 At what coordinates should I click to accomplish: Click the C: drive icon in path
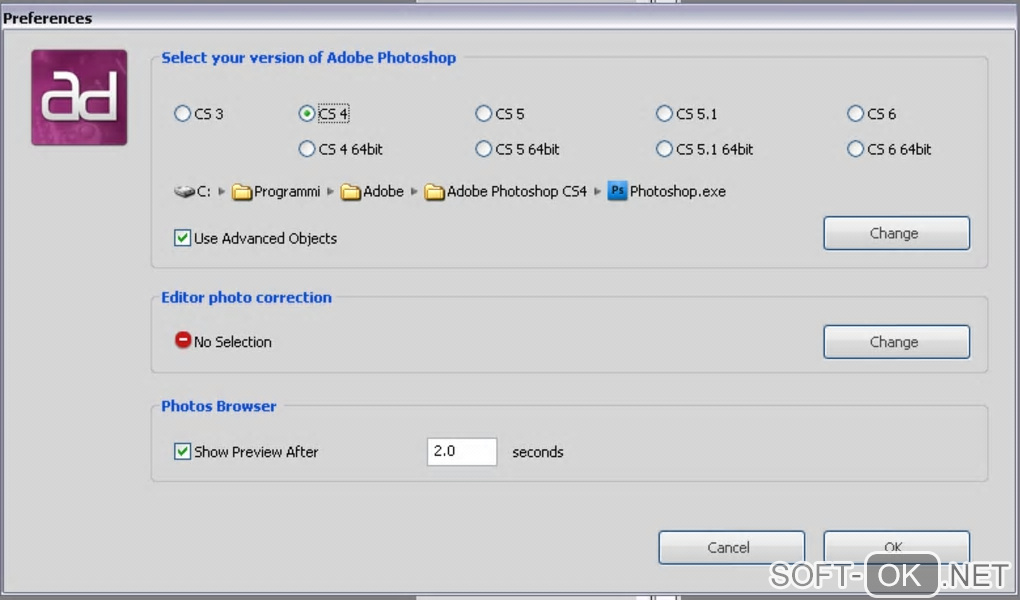[184, 191]
